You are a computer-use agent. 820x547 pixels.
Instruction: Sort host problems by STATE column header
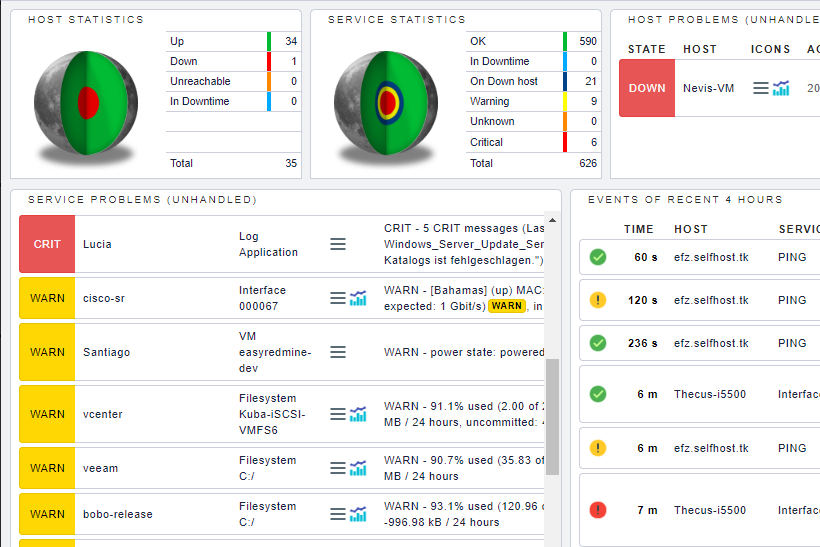click(646, 49)
